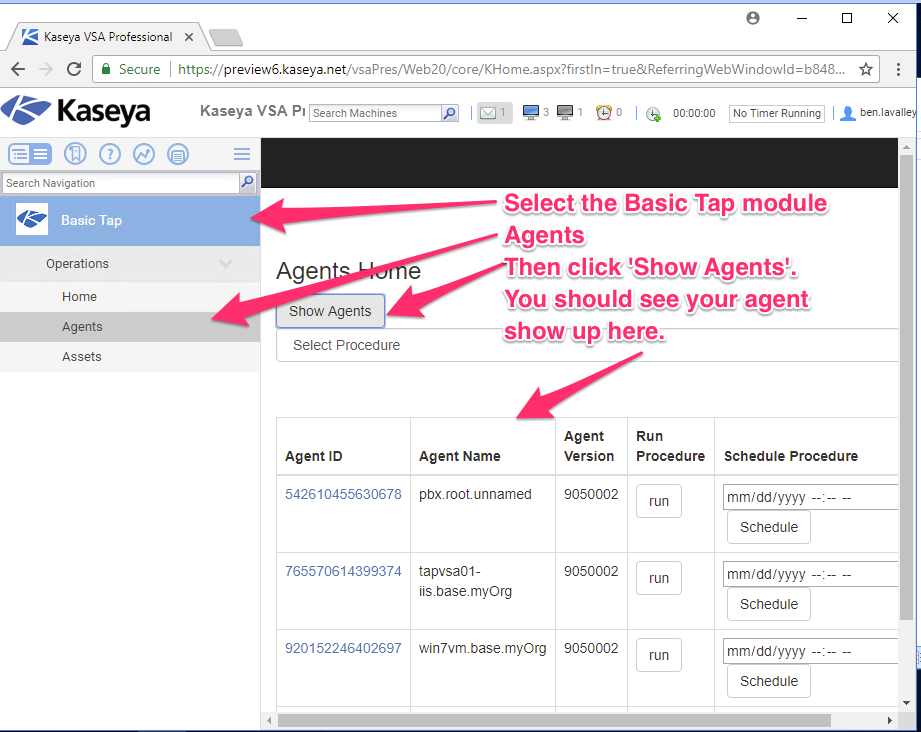Viewport: 921px width, 732px height.
Task: Open agent ID 542610455630678 link
Action: coord(343,494)
